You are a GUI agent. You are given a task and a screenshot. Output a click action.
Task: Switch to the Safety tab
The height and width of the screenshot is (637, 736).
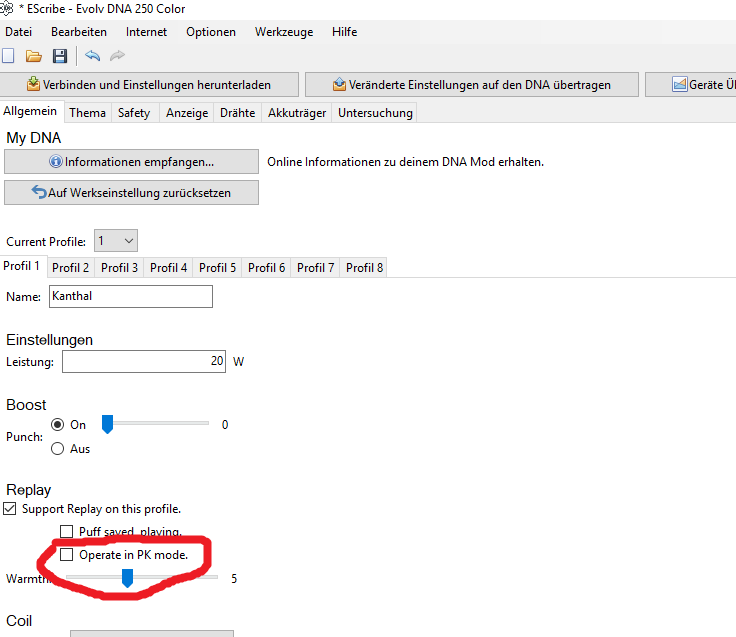pyautogui.click(x=134, y=113)
